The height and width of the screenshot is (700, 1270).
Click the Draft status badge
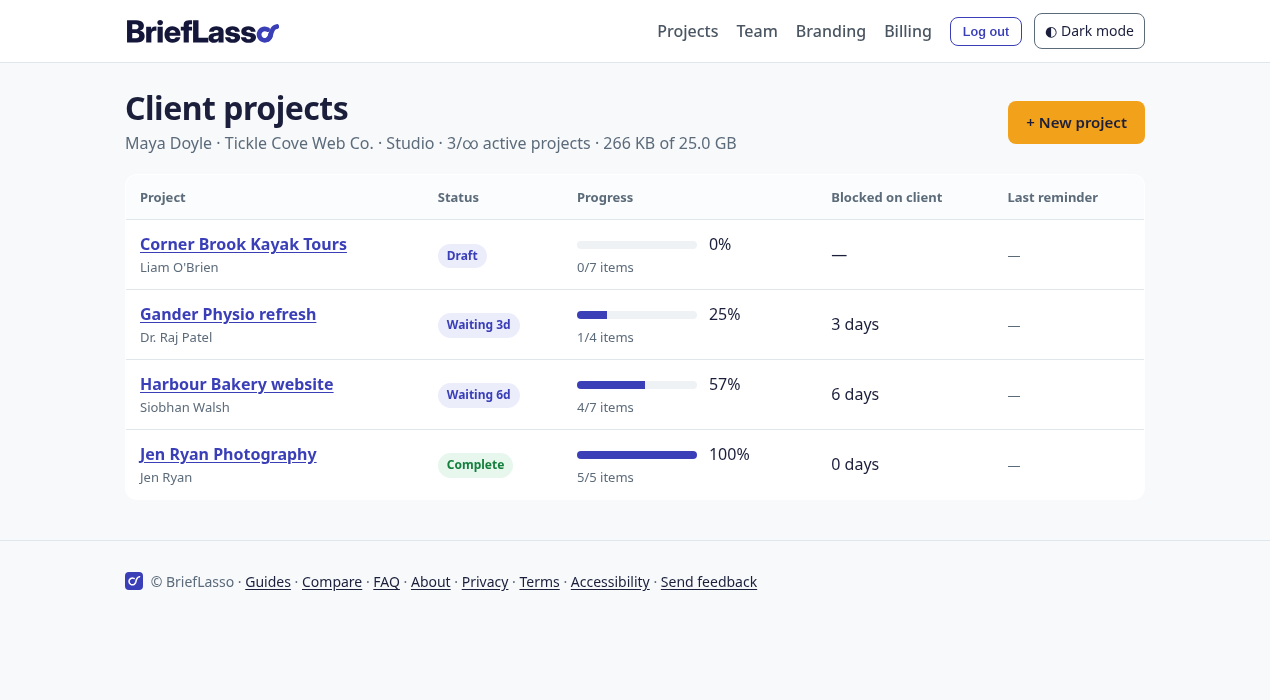pos(462,255)
